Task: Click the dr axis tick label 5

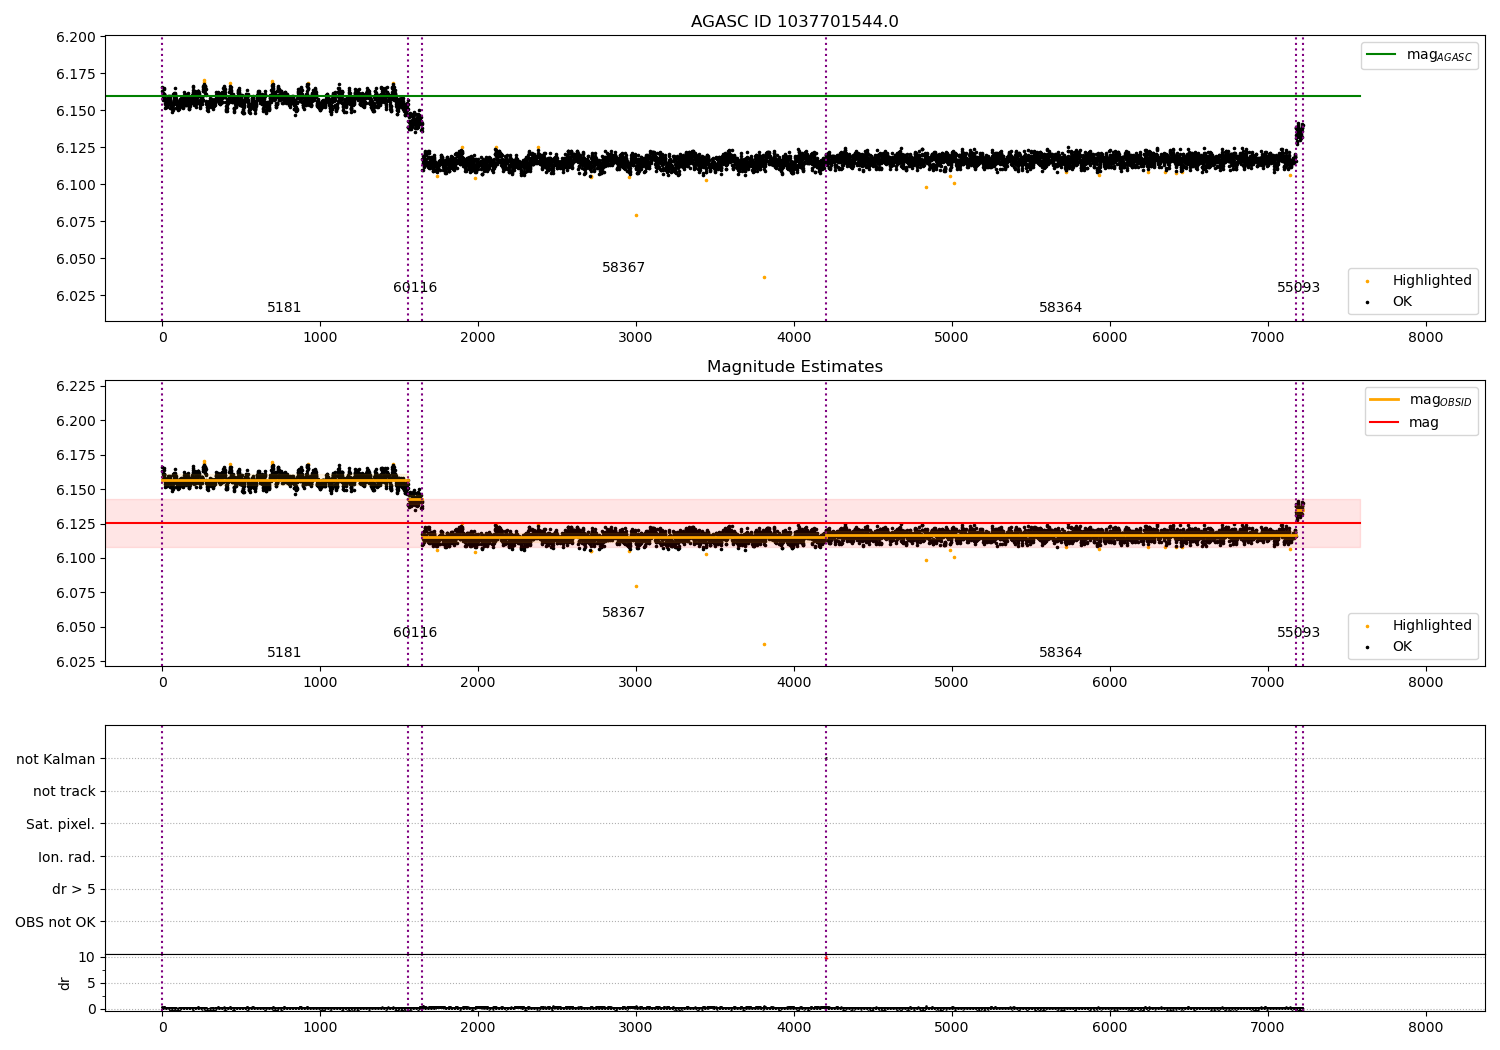Action: (x=91, y=983)
